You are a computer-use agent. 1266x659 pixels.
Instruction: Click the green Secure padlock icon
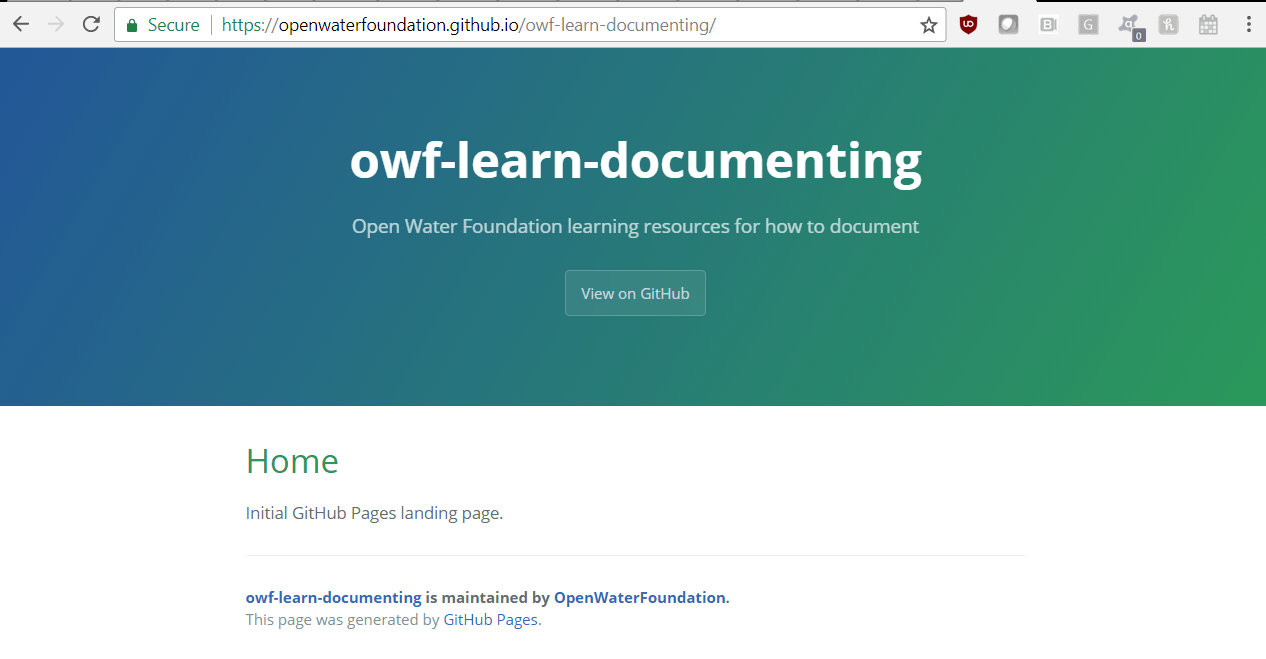pyautogui.click(x=131, y=25)
